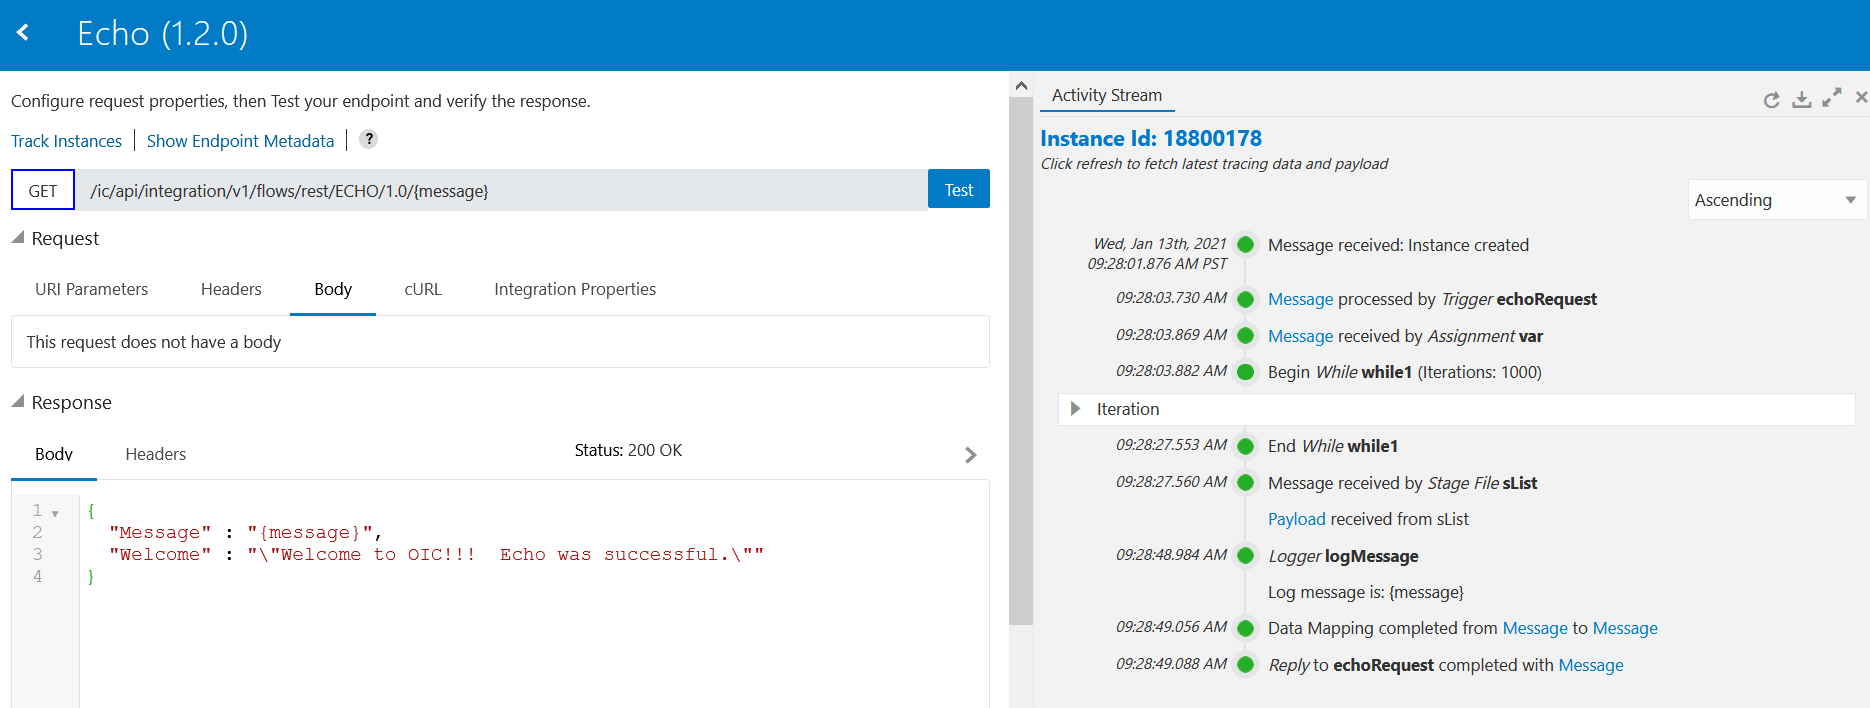This screenshot has height=708, width=1870.
Task: Download the Activity Stream log
Action: click(1801, 99)
